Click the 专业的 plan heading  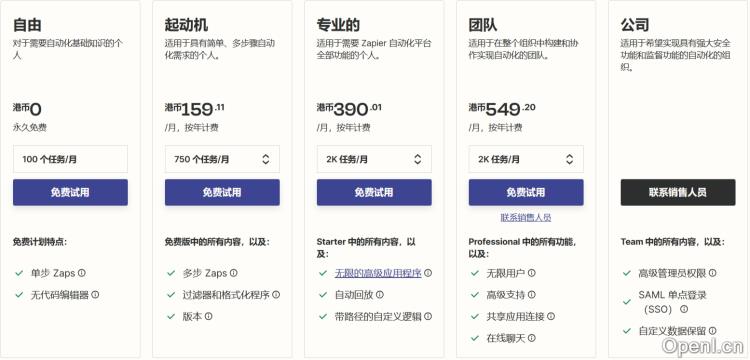(x=338, y=24)
